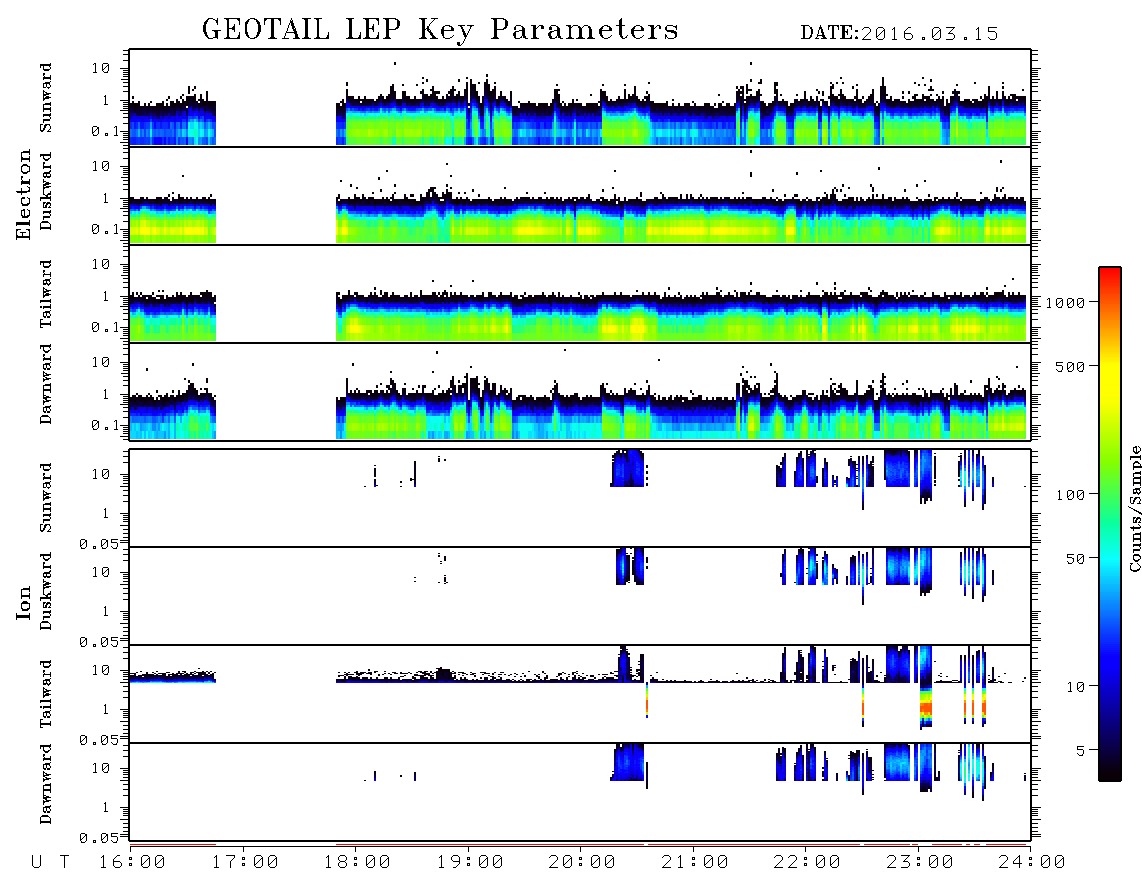Click the 0.1 tick of Electron Sunward panel
The height and width of the screenshot is (880, 1142).
(104, 132)
